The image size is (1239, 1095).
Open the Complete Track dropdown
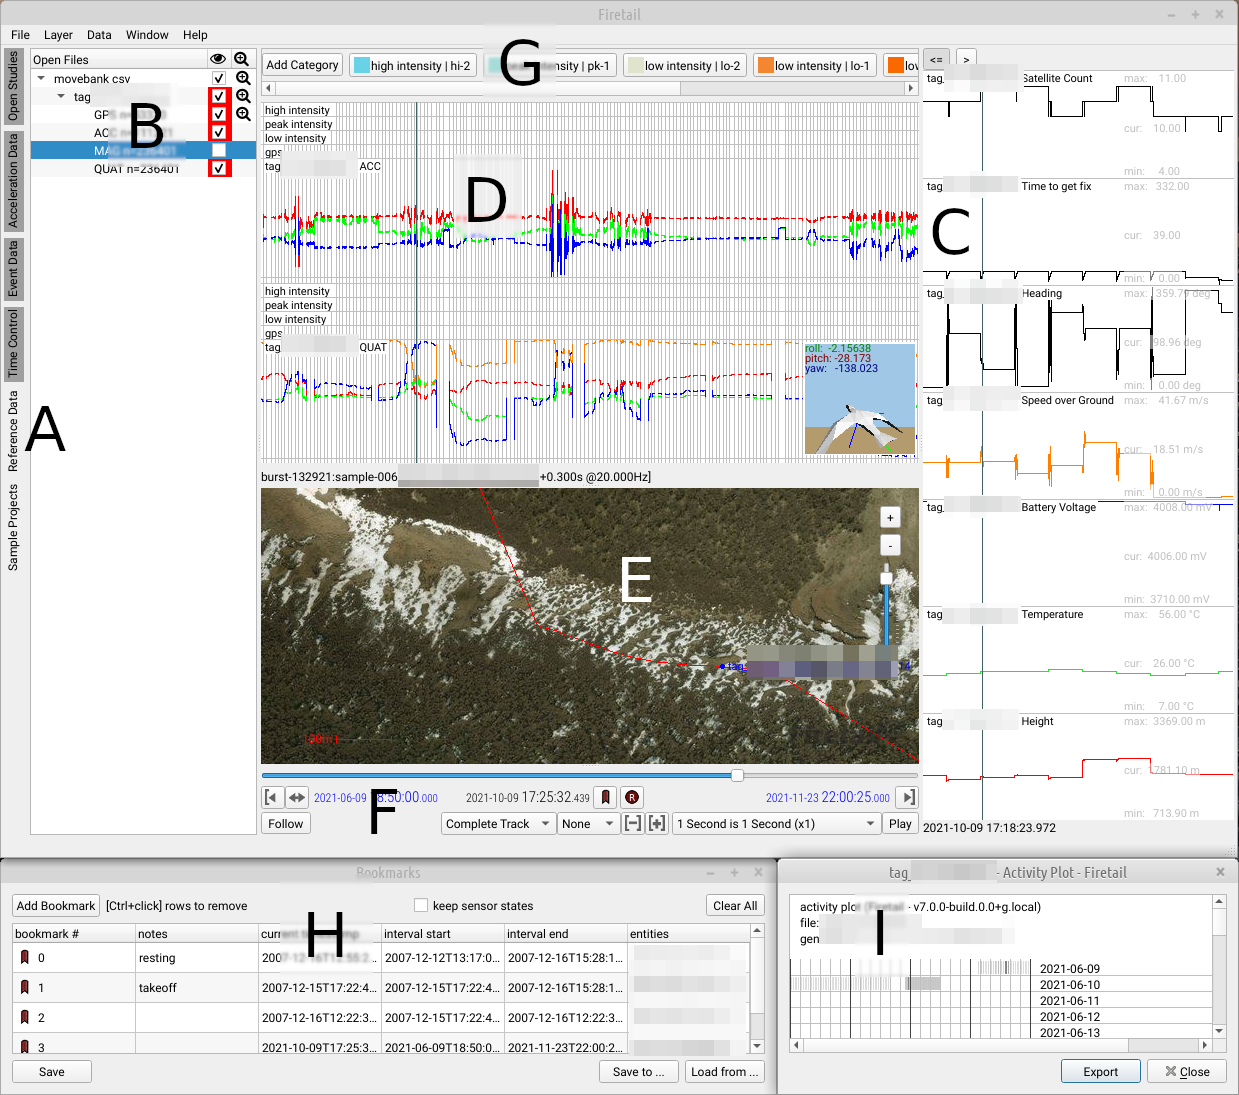[498, 823]
